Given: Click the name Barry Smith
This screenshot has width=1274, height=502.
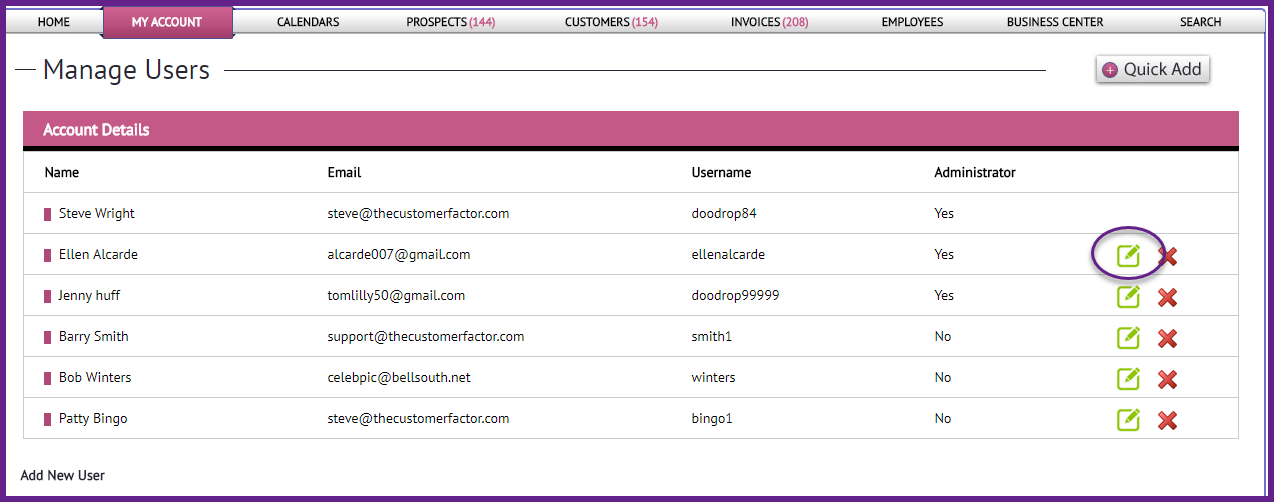Looking at the screenshot, I should pos(94,336).
